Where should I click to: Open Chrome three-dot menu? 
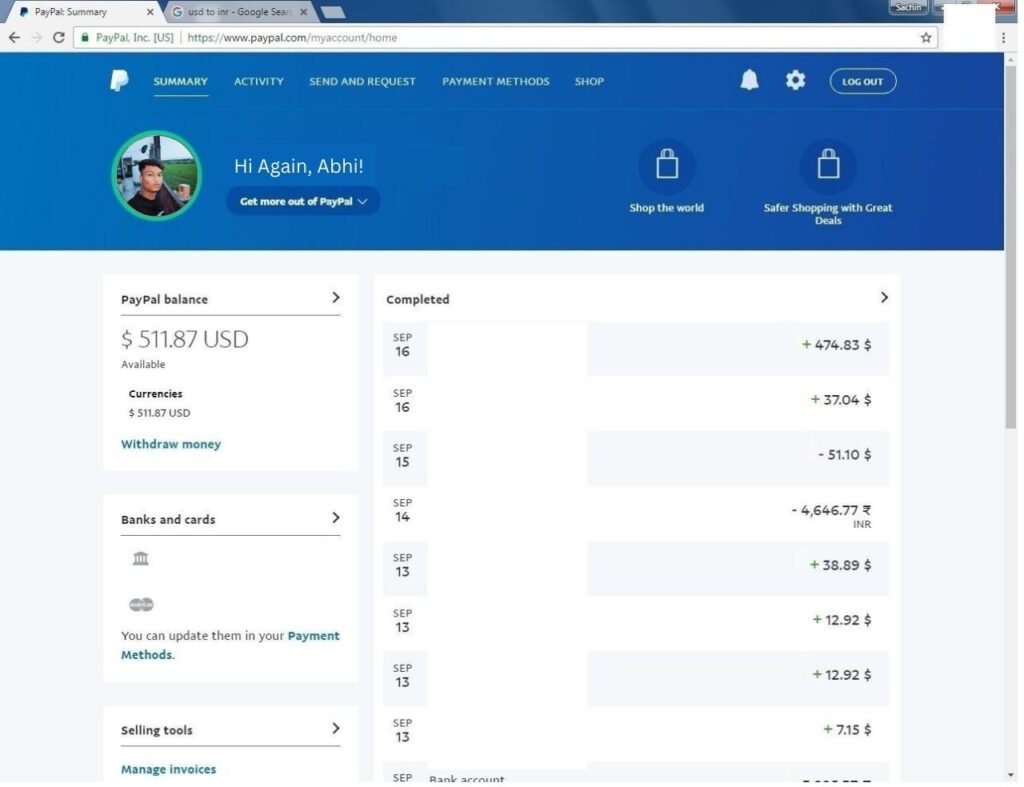click(x=1004, y=38)
